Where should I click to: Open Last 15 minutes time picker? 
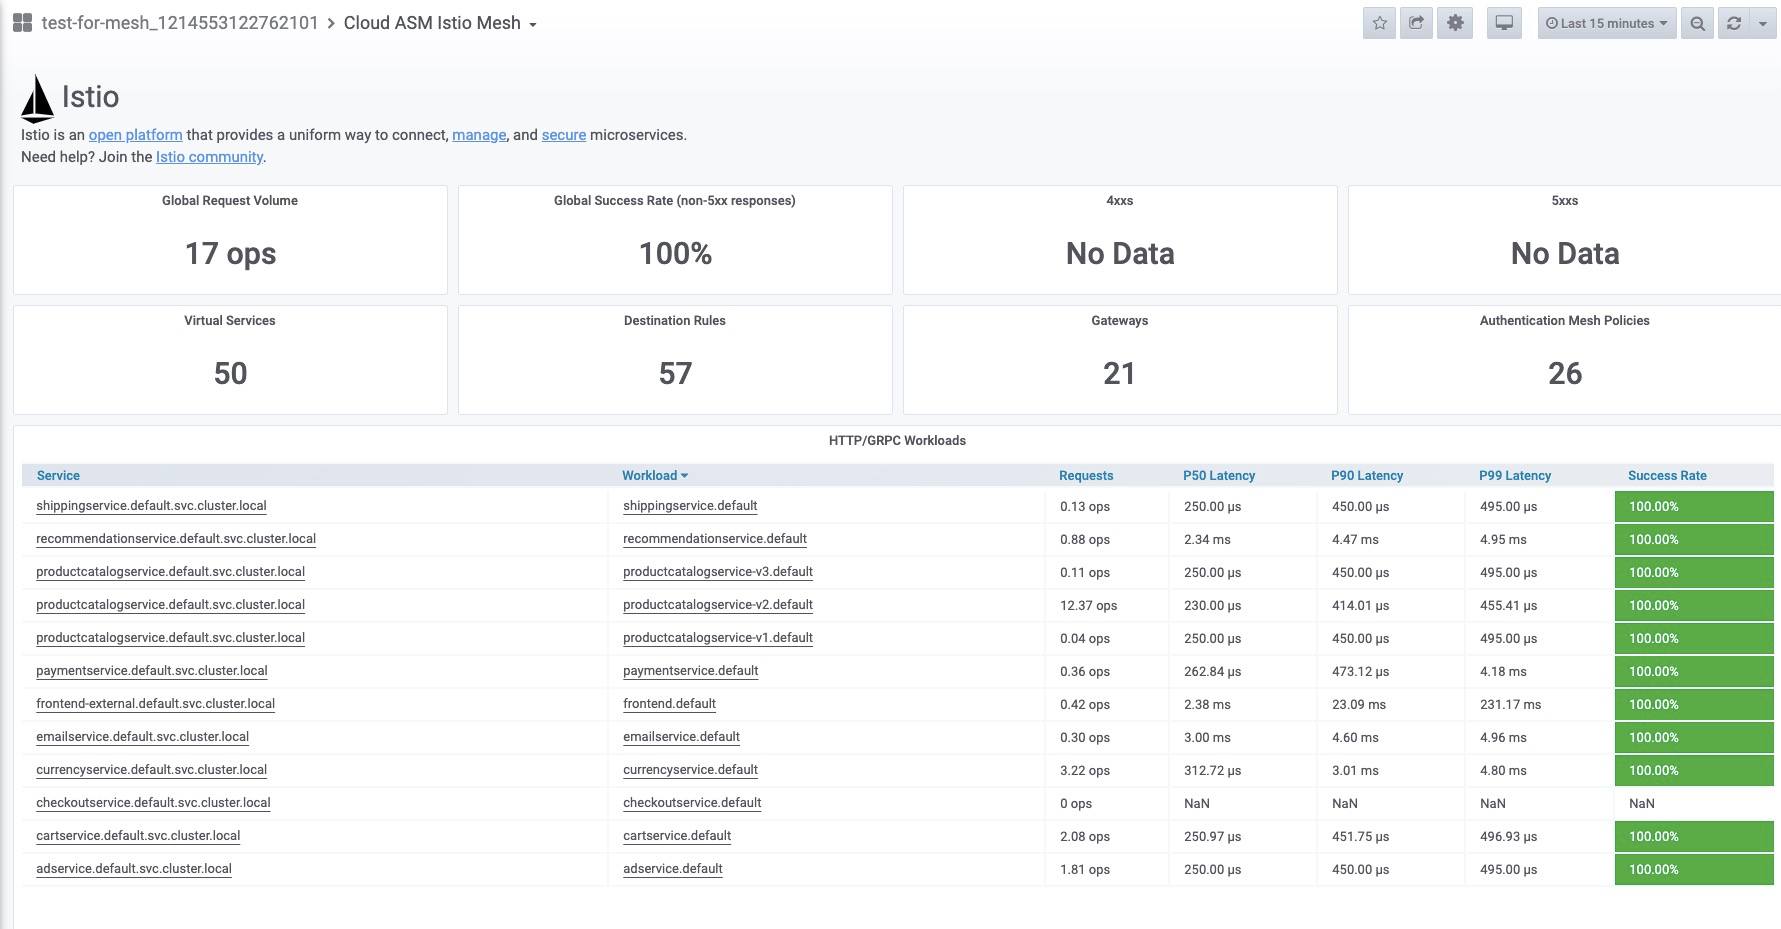tap(1607, 23)
